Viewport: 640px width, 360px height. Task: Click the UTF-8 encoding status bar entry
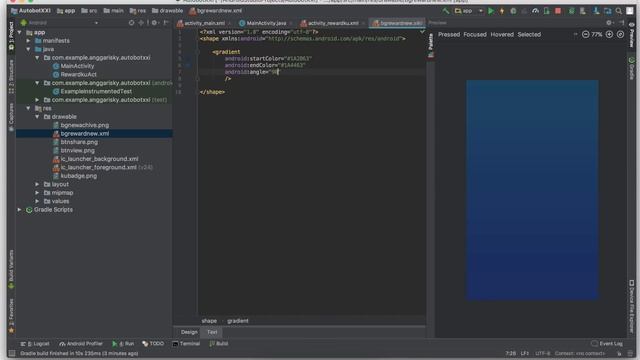[x=542, y=353]
